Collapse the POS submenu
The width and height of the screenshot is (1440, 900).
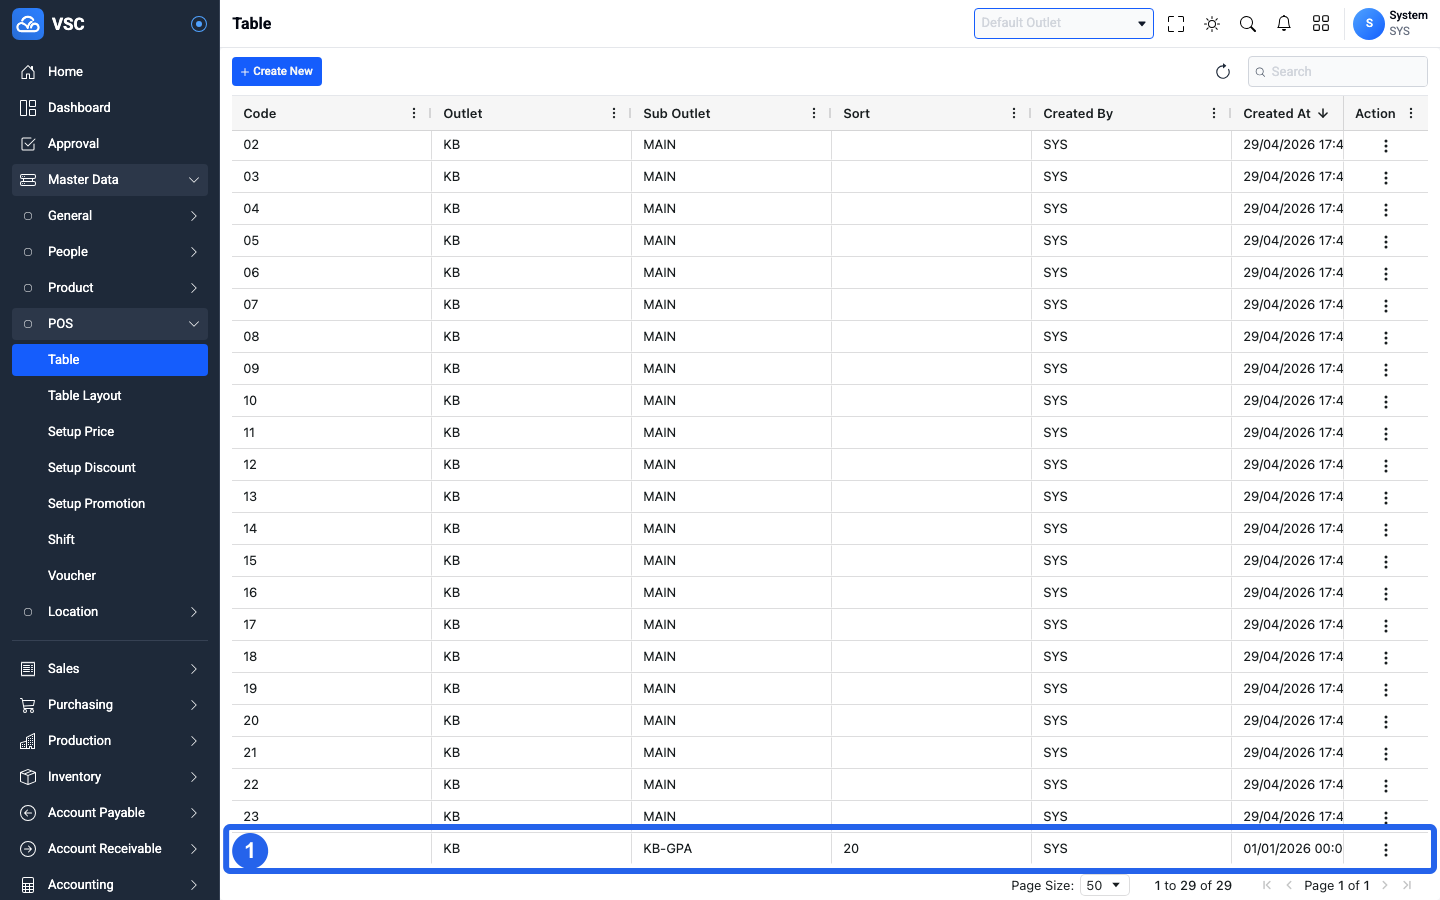click(x=110, y=324)
